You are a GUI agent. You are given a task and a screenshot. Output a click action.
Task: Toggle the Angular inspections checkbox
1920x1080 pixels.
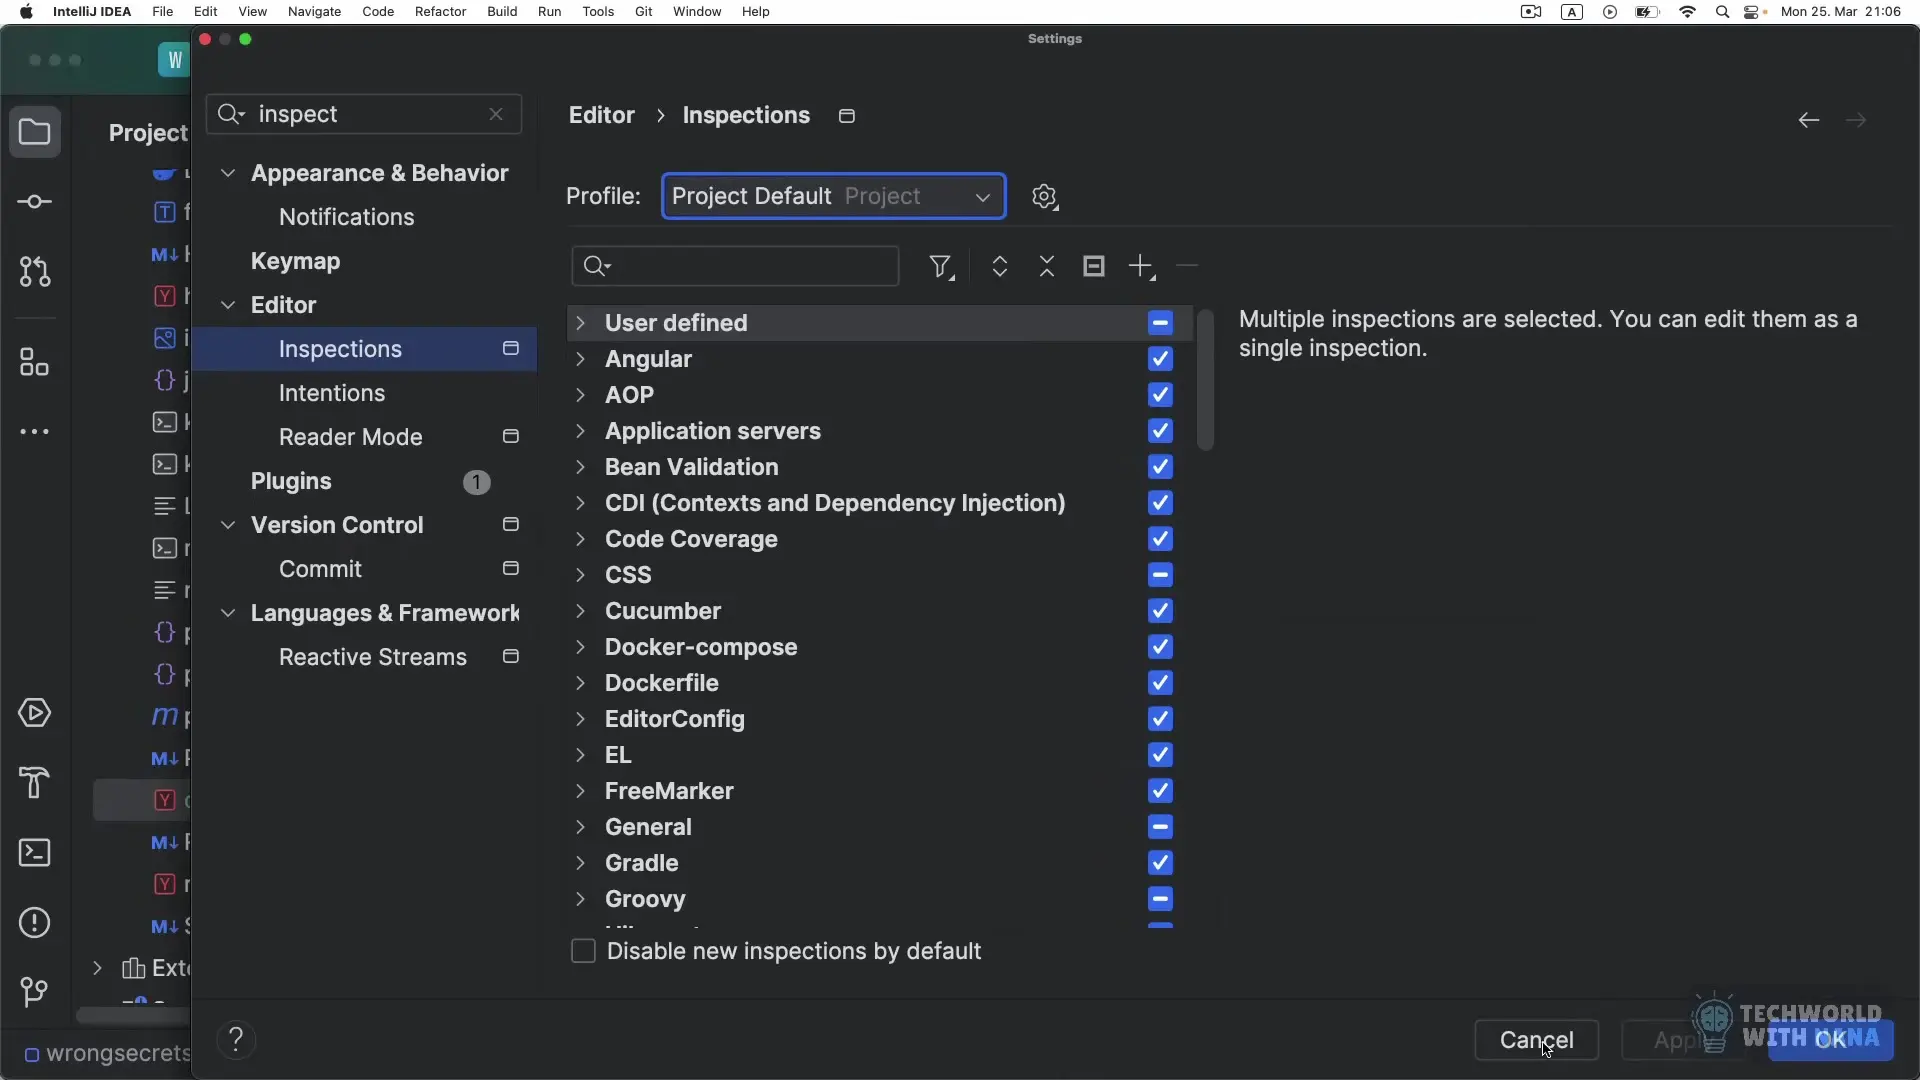click(x=1160, y=359)
